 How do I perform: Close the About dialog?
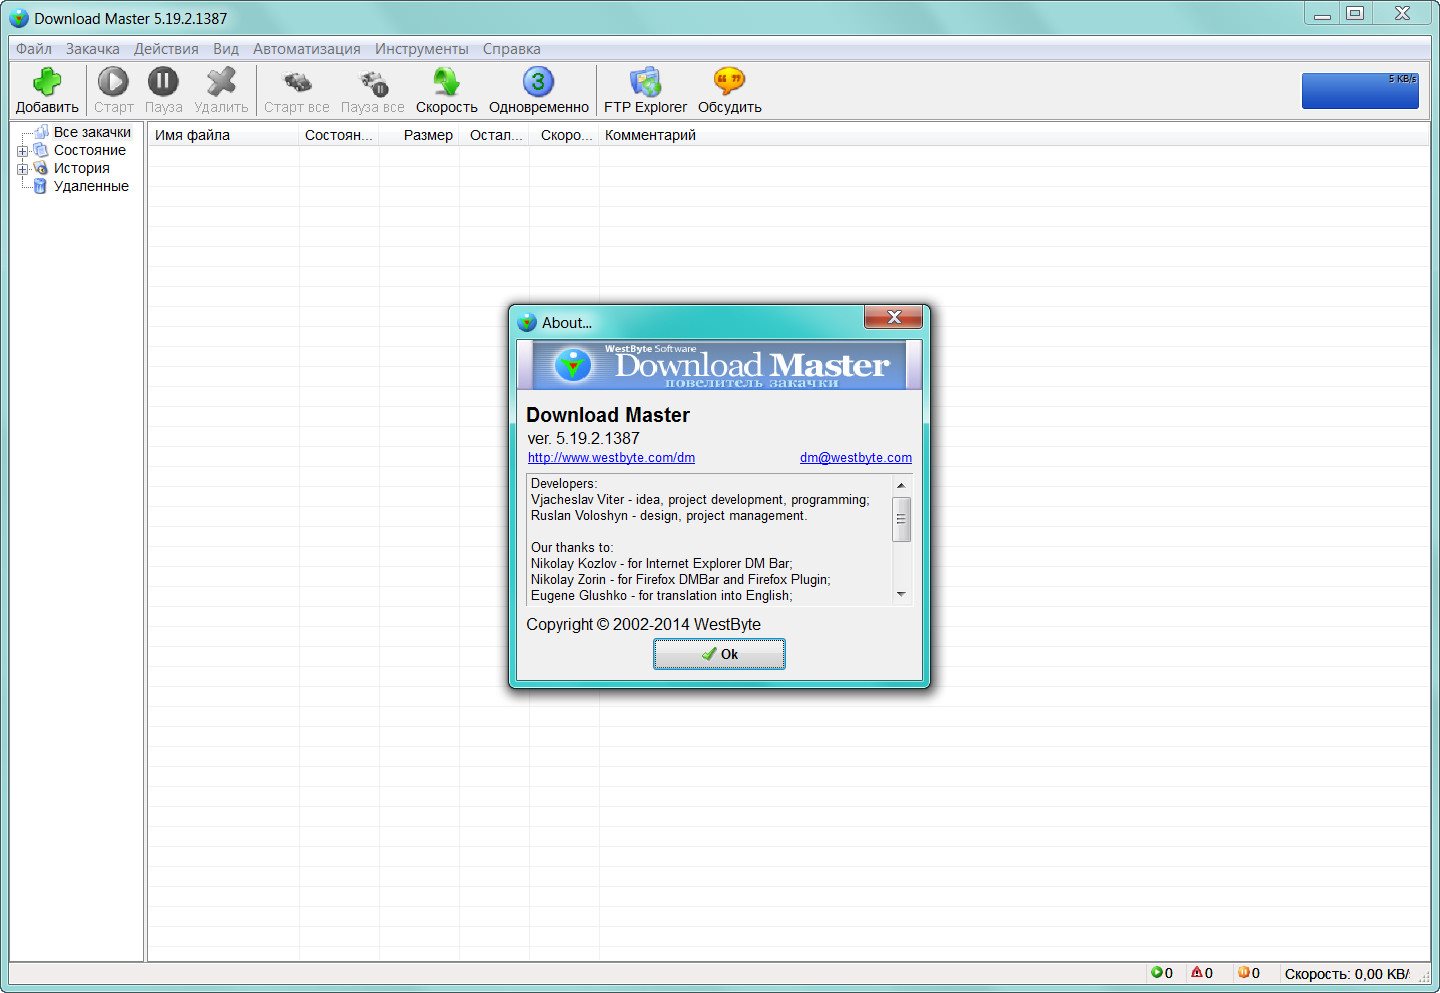pos(893,317)
